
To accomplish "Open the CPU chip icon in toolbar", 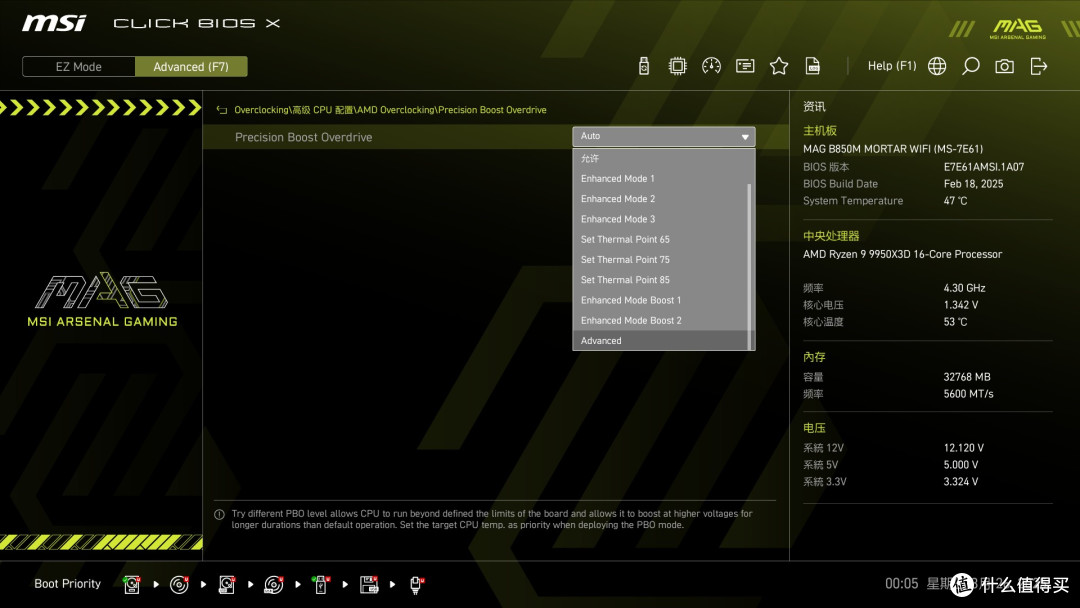I will (678, 66).
